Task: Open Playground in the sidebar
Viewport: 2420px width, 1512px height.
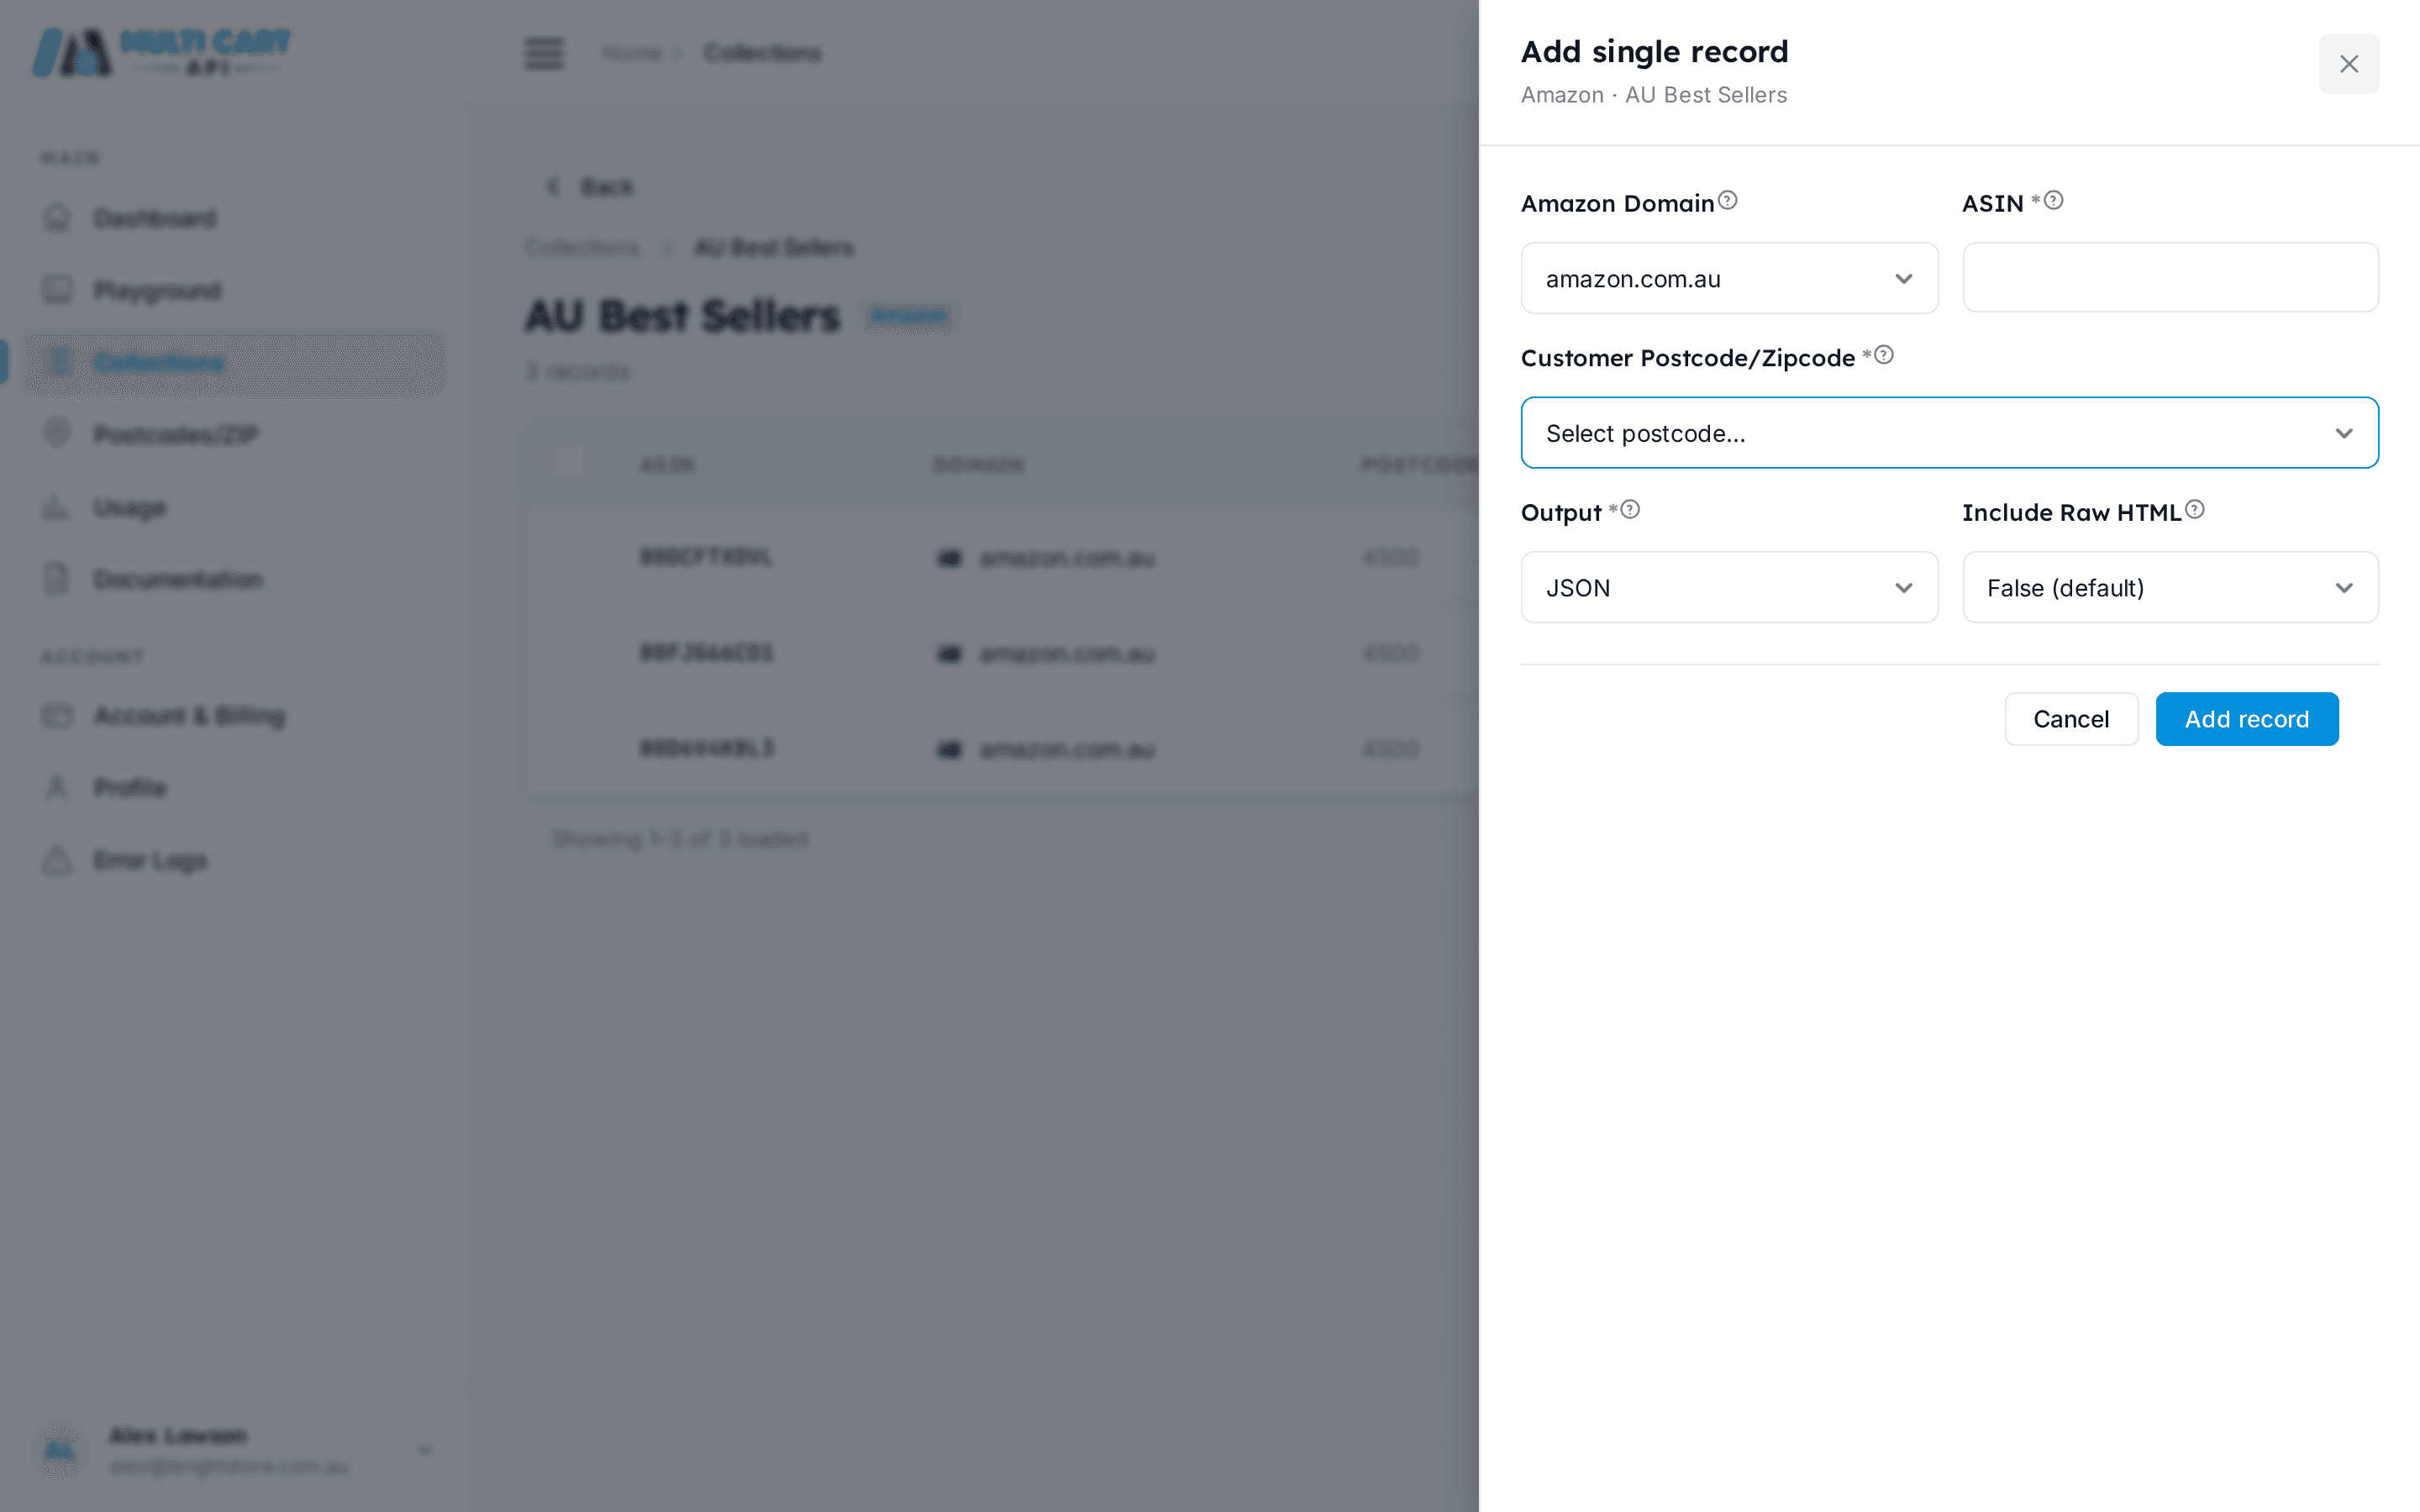Action: 235,290
